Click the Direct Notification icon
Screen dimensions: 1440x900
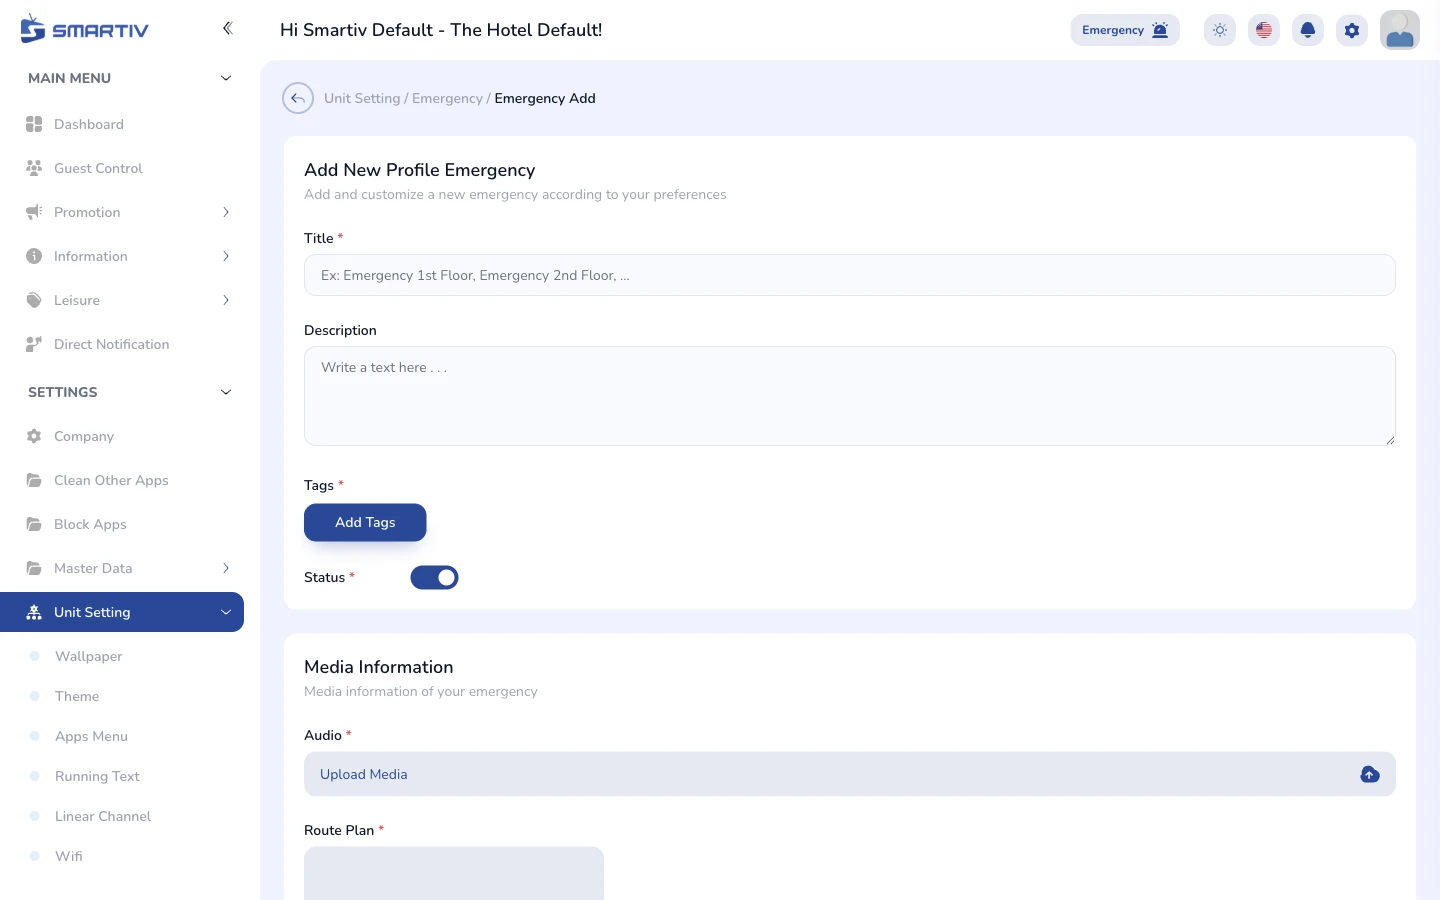tap(34, 344)
